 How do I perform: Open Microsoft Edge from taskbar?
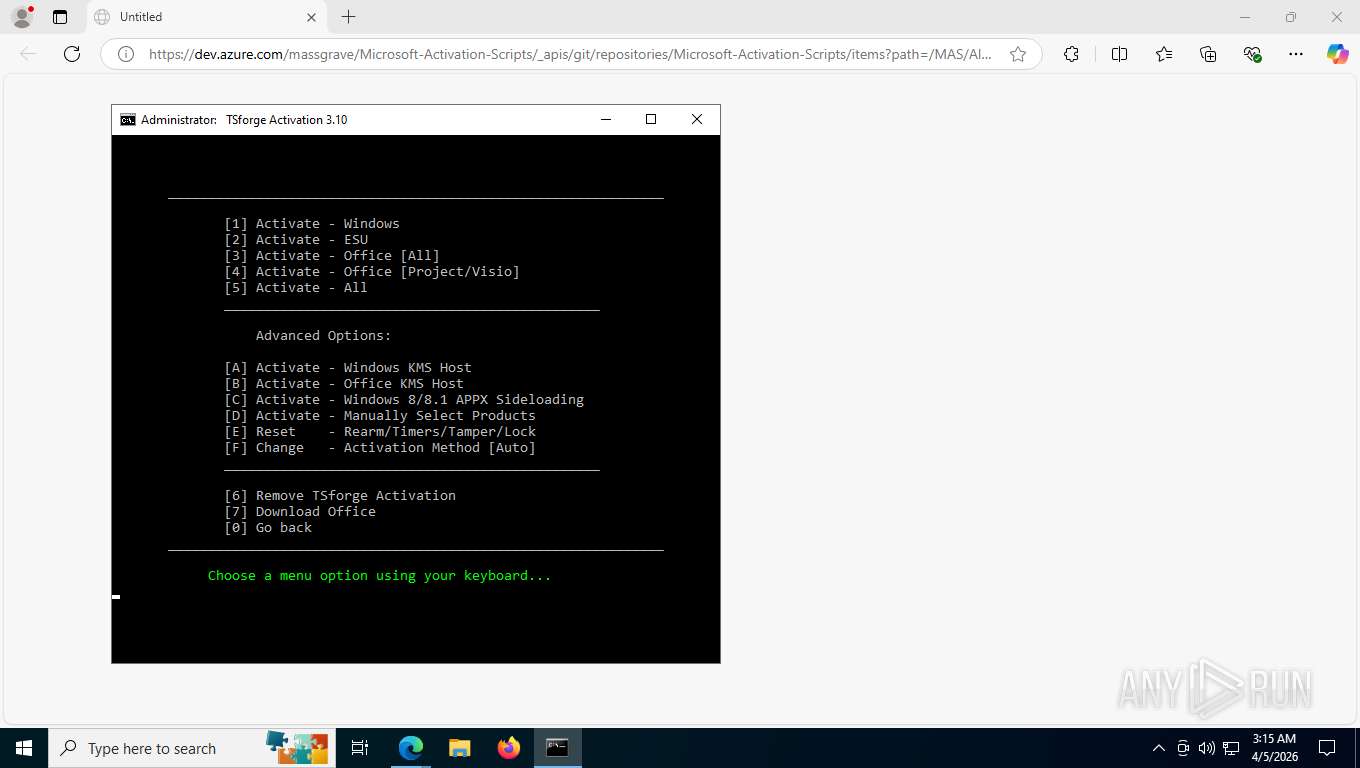click(x=411, y=748)
